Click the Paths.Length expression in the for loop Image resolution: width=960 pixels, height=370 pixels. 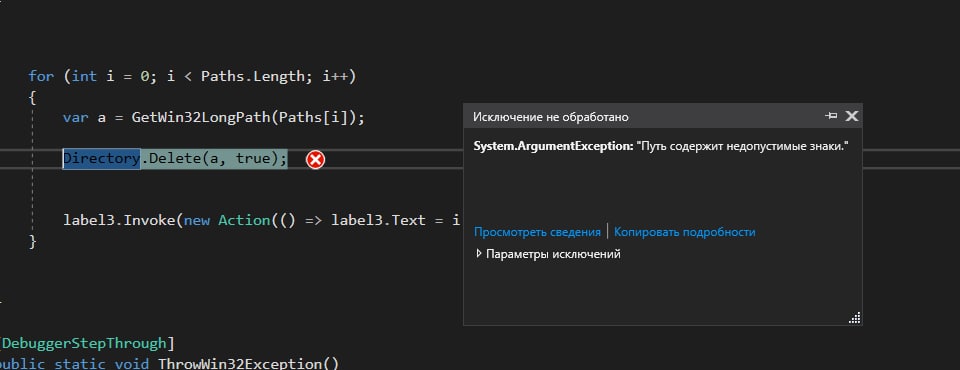tap(257, 77)
